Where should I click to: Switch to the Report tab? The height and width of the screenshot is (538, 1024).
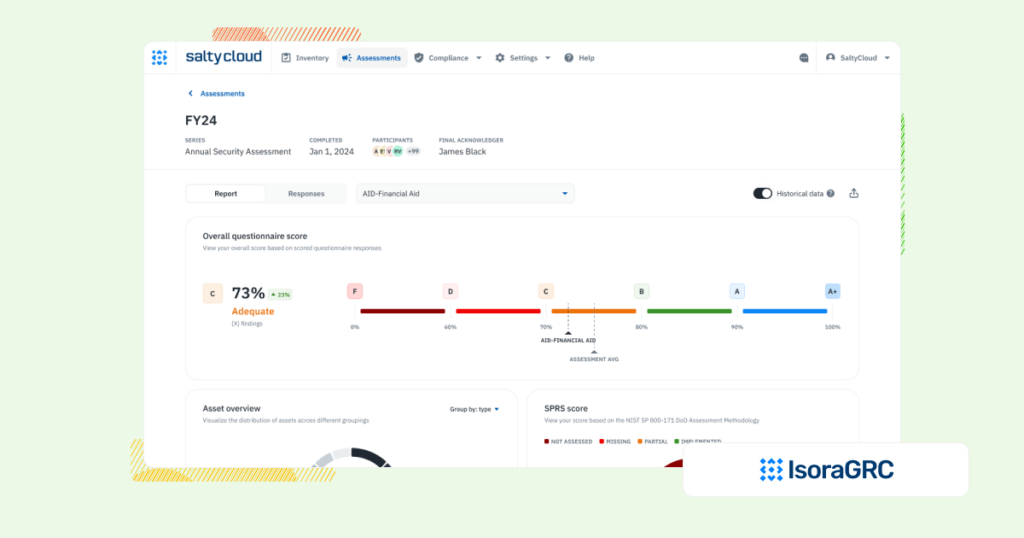[226, 194]
